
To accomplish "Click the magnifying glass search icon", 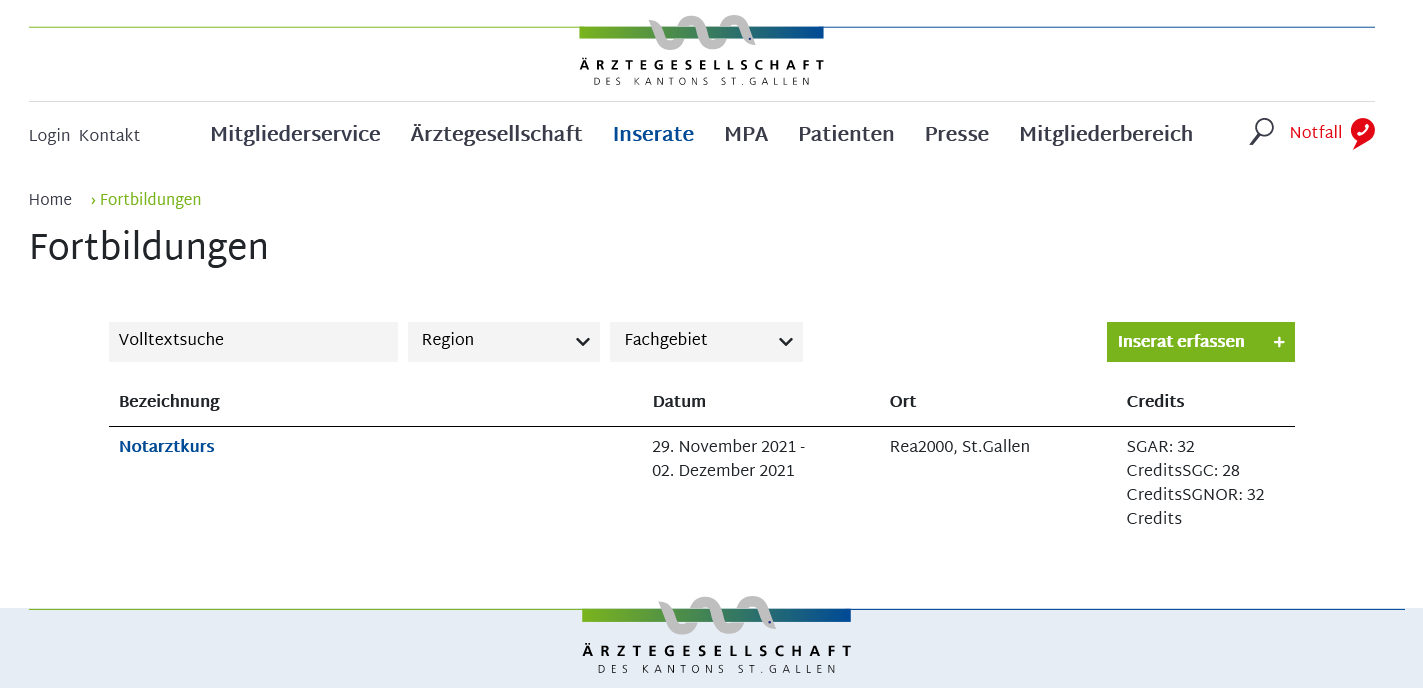I will (x=1261, y=132).
